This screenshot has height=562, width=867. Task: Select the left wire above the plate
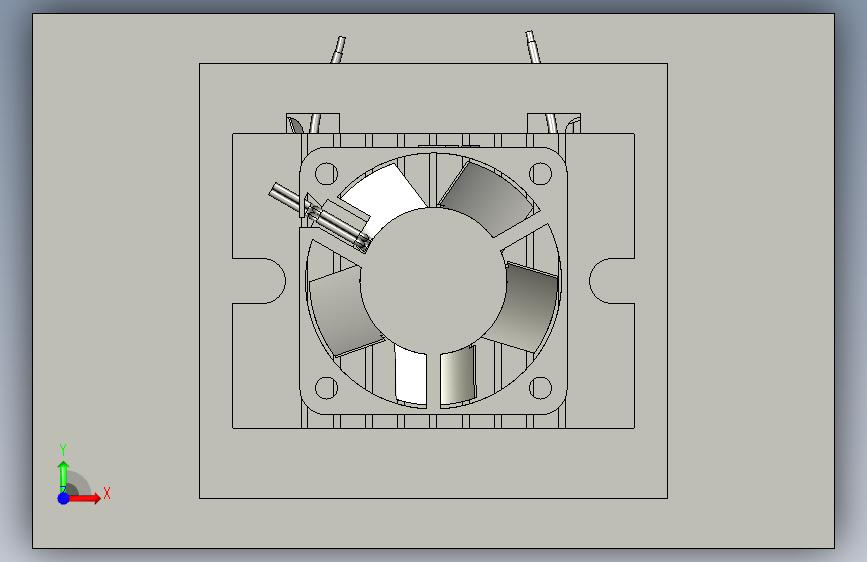point(338,50)
